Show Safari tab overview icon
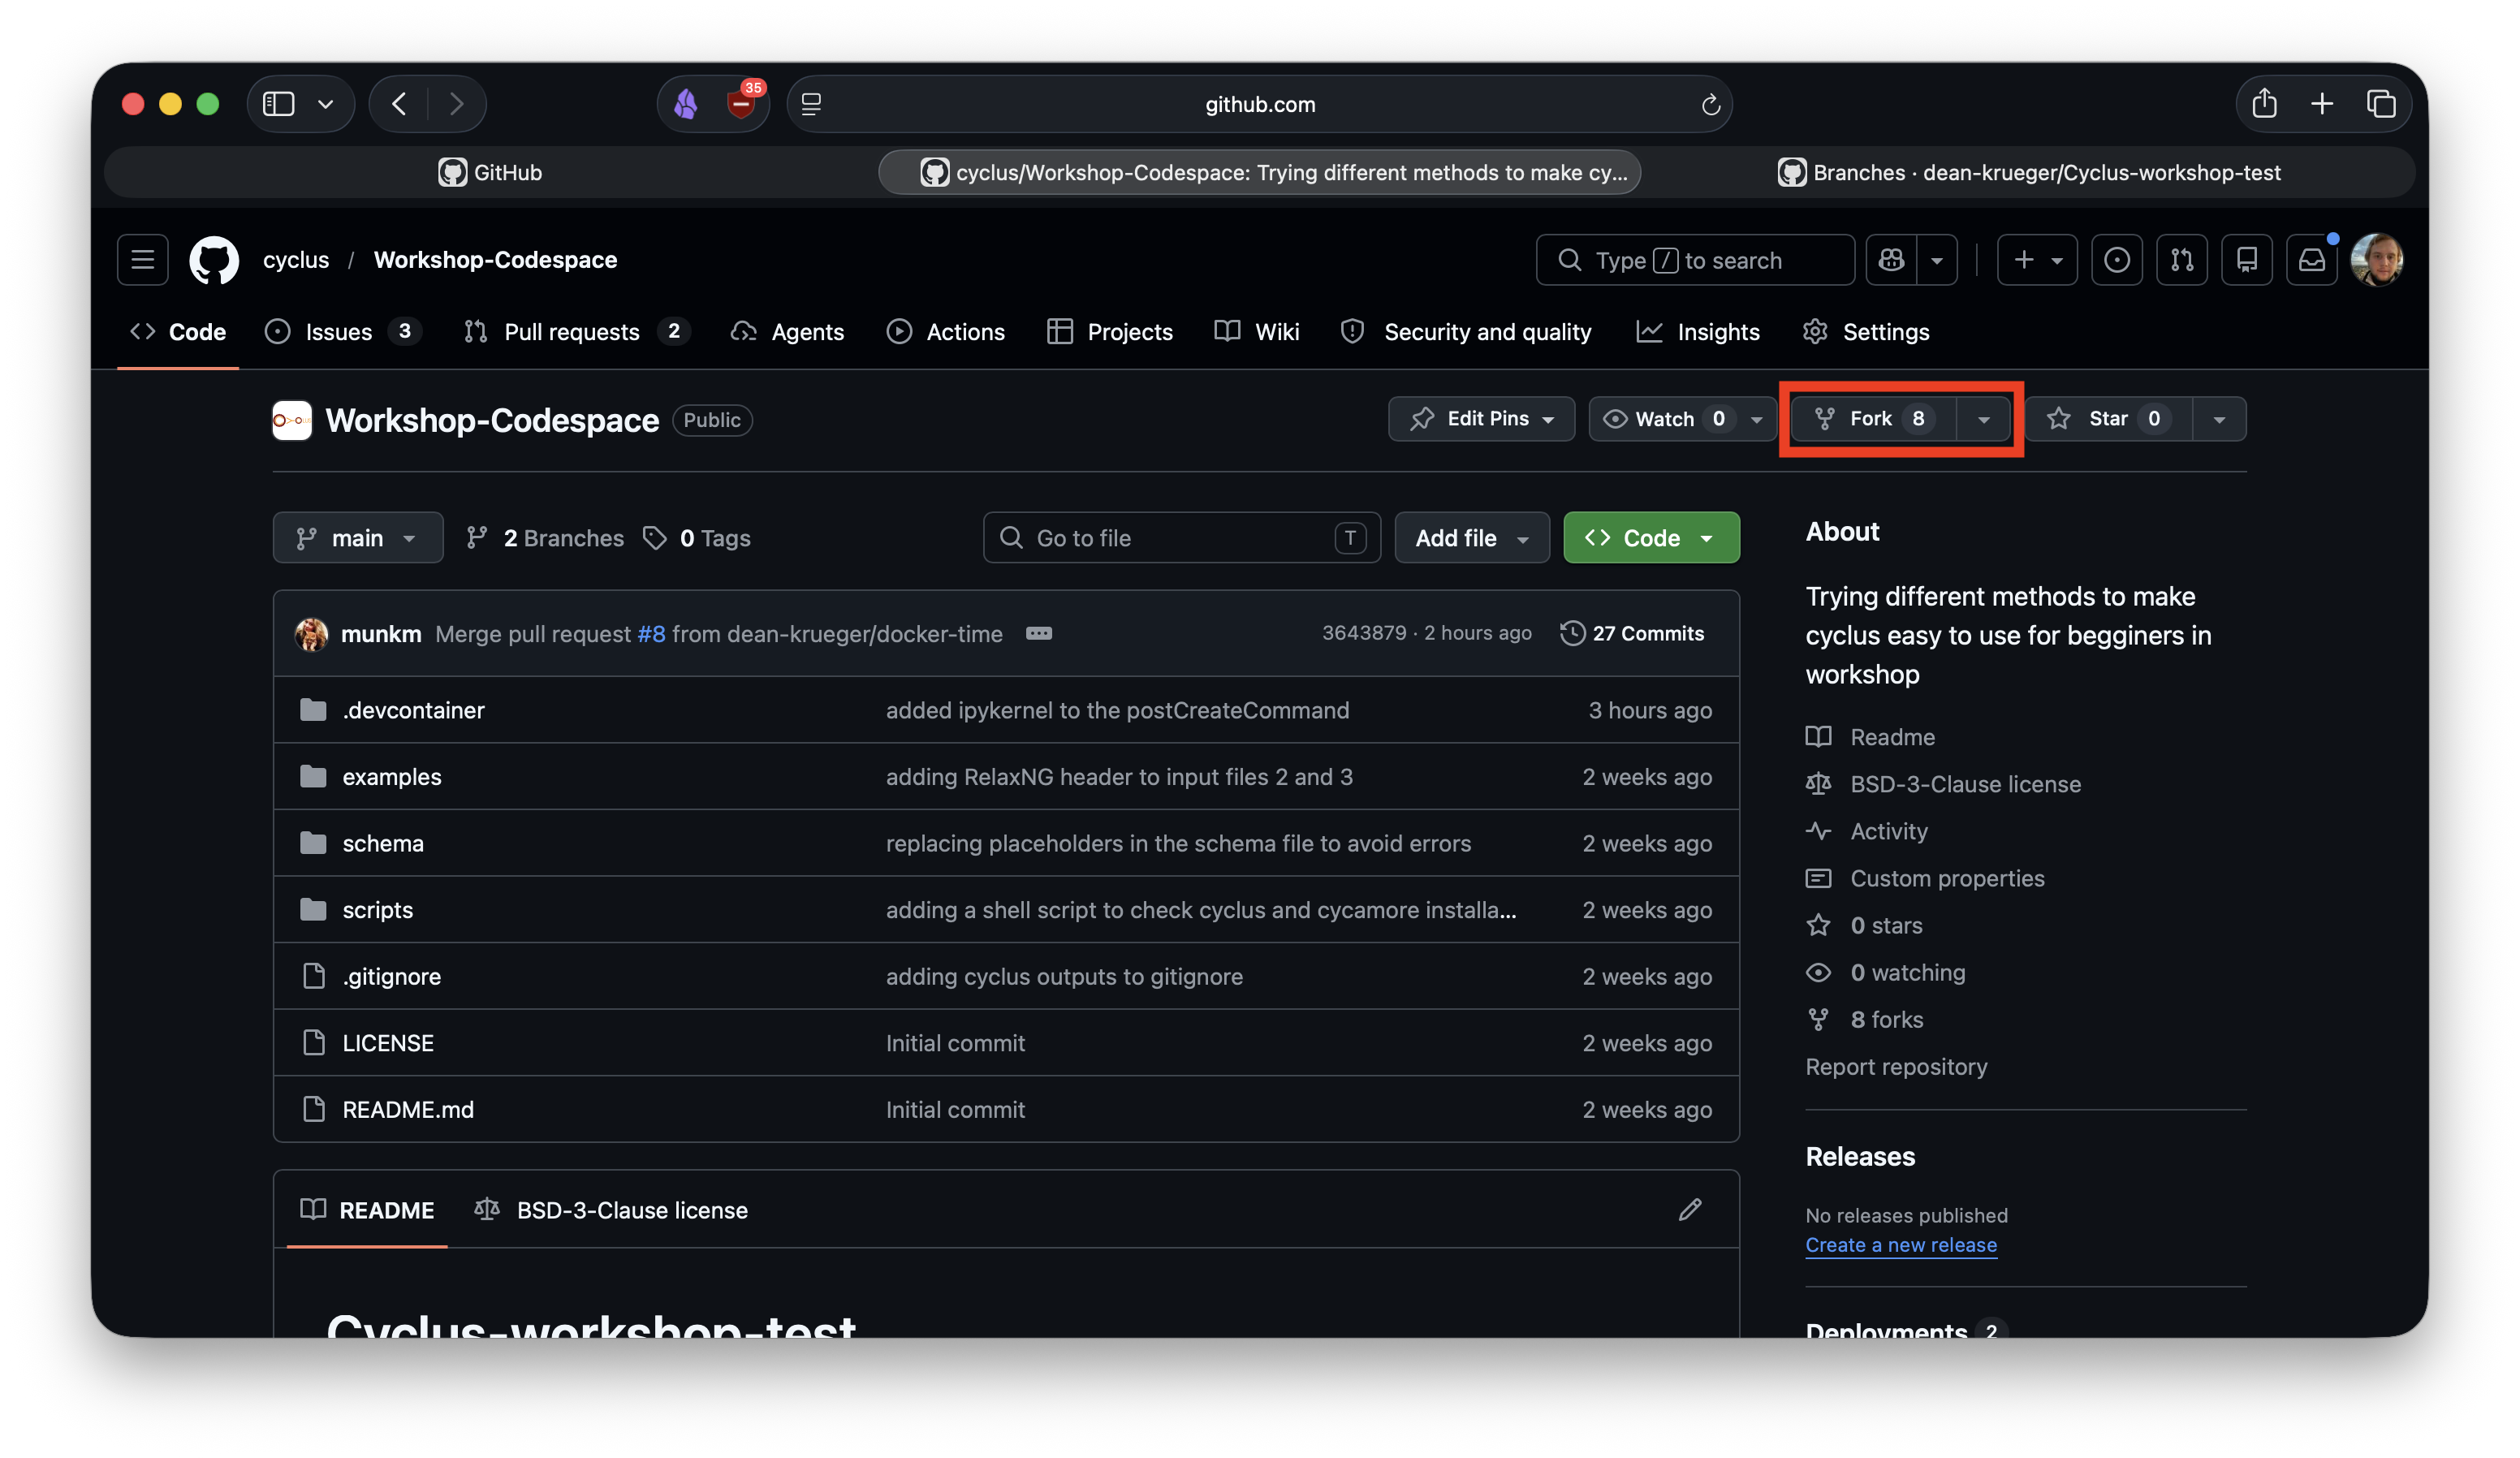 pos(2381,104)
